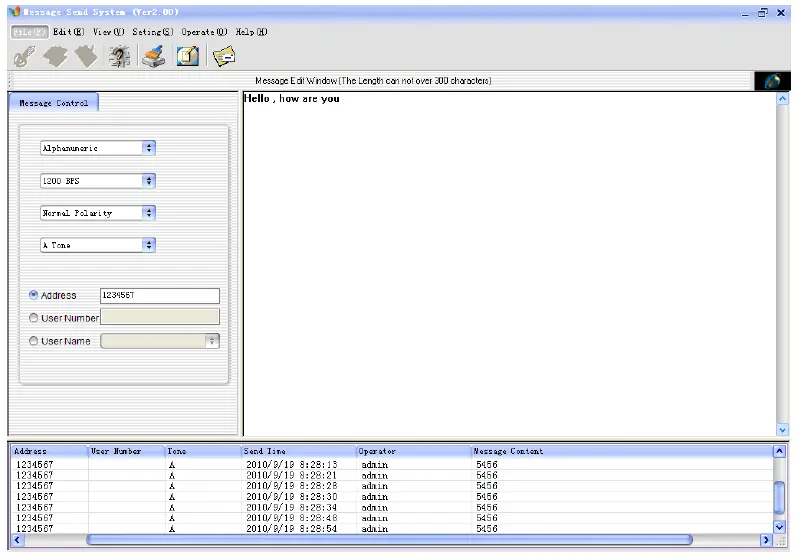Click the history list horizontal scrollbar thumb
This screenshot has width=798, height=560.
(389, 540)
